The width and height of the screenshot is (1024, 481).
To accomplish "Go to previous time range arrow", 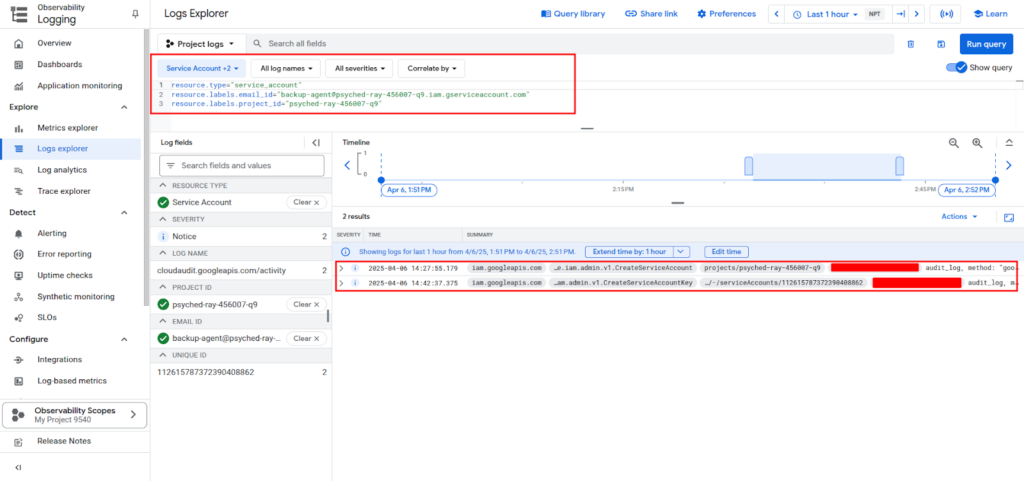I will pyautogui.click(x=776, y=14).
